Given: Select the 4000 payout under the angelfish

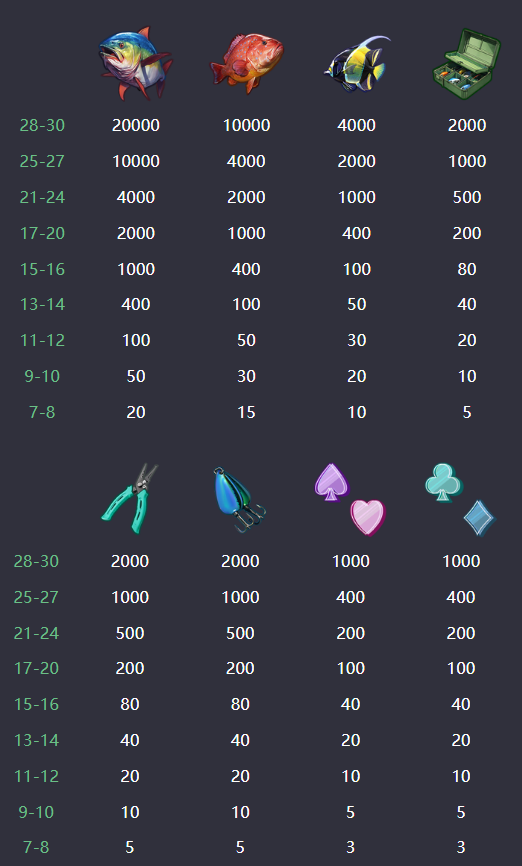Looking at the screenshot, I should pos(357,125).
